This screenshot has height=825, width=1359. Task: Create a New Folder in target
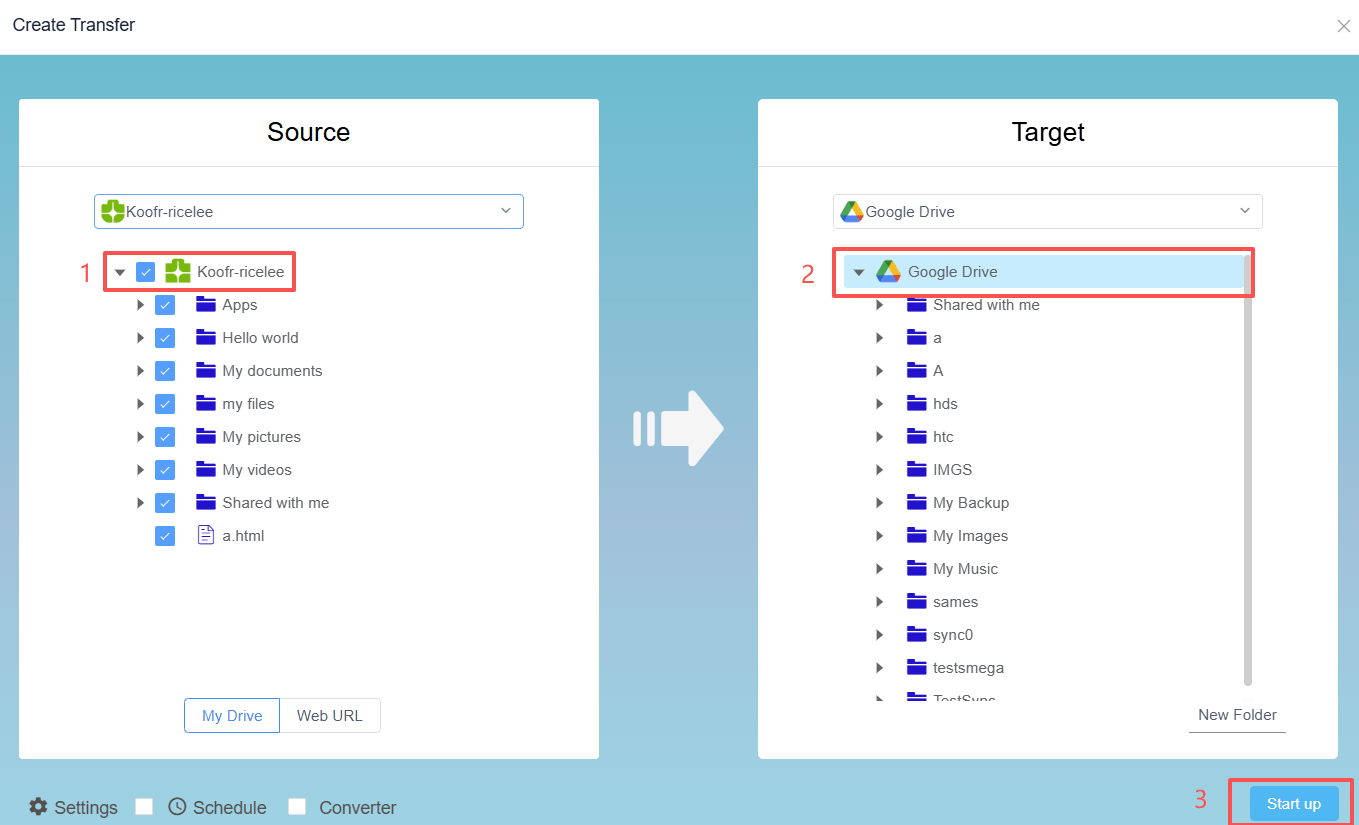[x=1237, y=715]
